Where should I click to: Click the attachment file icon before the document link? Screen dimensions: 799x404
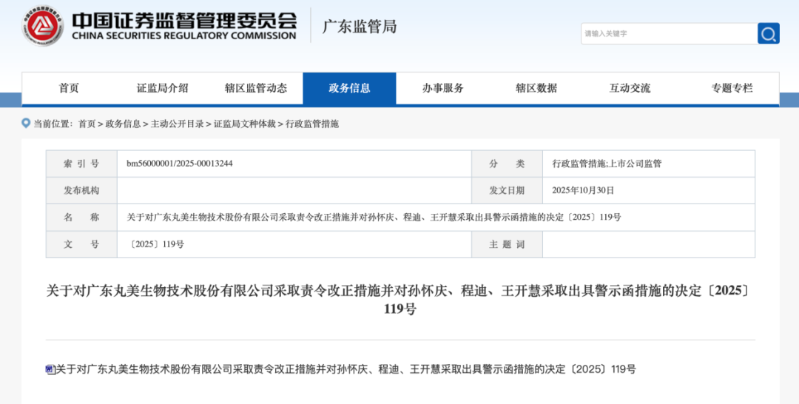(x=50, y=370)
